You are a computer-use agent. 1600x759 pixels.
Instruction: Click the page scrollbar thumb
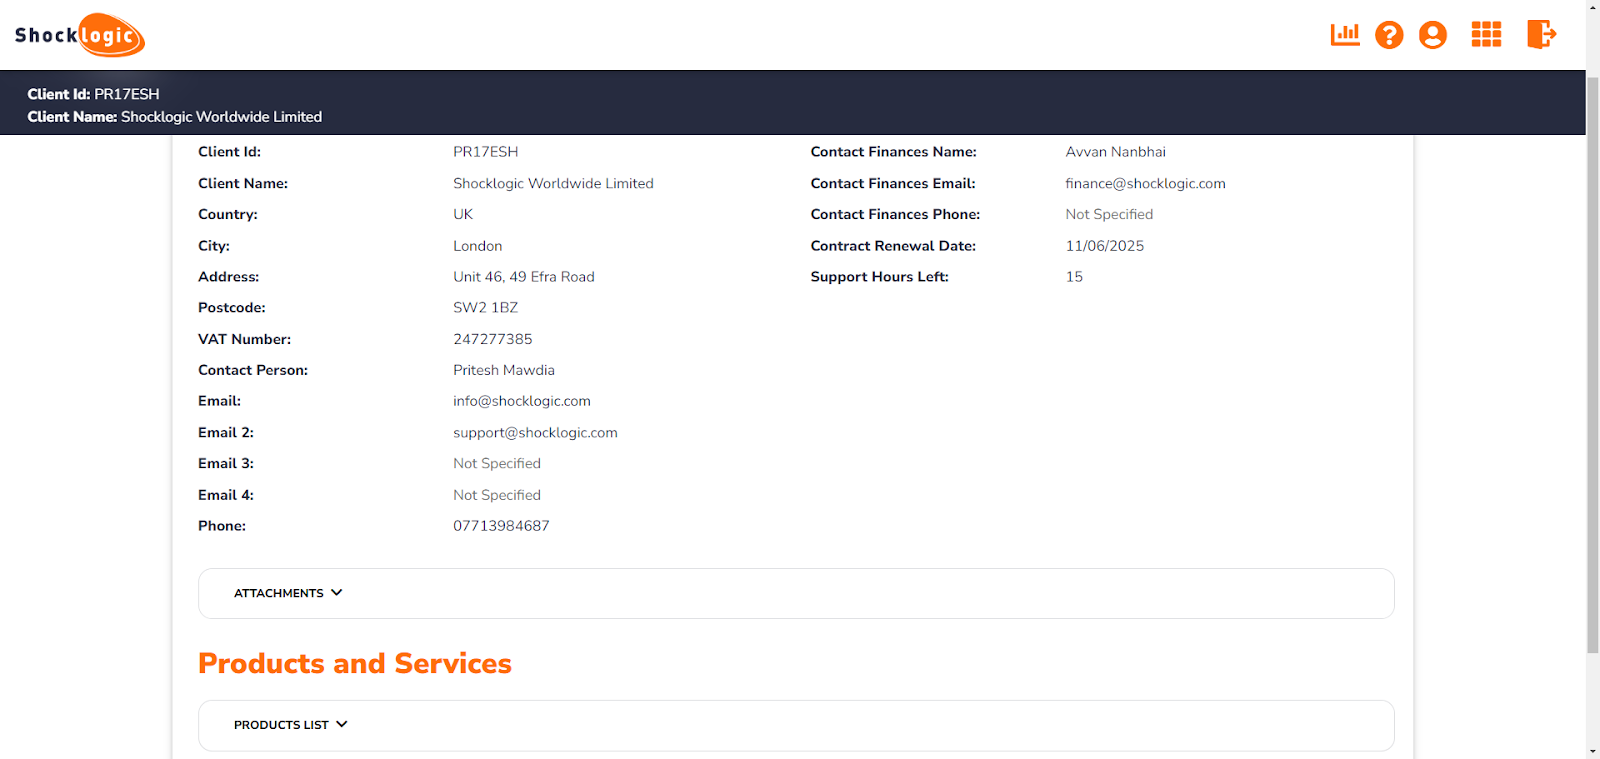pos(1593,364)
